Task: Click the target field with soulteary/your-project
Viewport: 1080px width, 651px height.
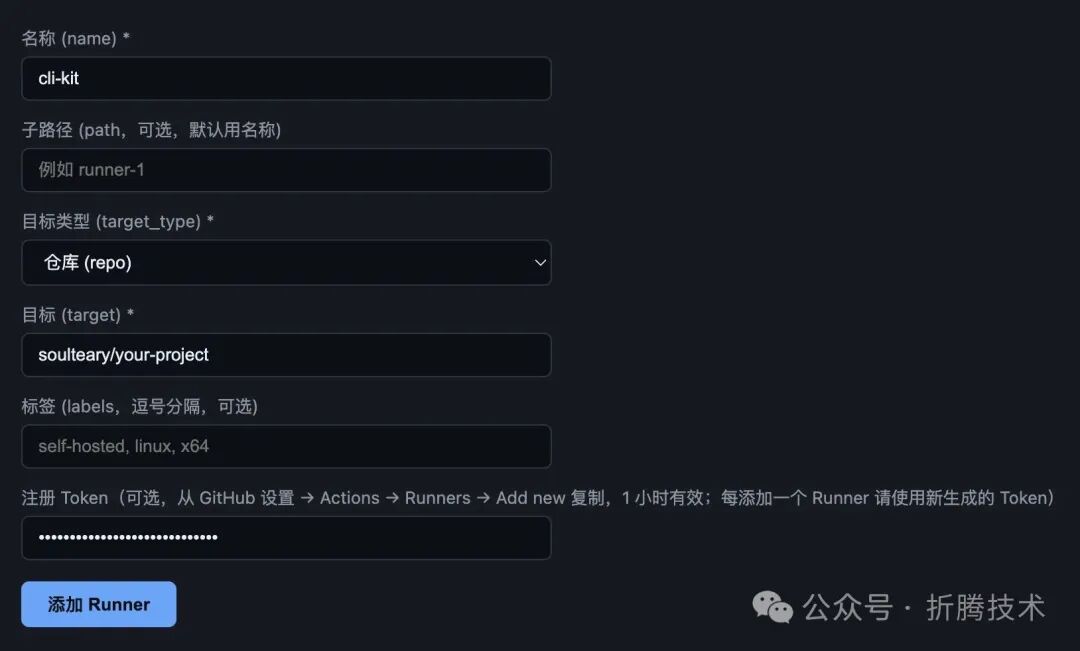Action: coord(287,354)
